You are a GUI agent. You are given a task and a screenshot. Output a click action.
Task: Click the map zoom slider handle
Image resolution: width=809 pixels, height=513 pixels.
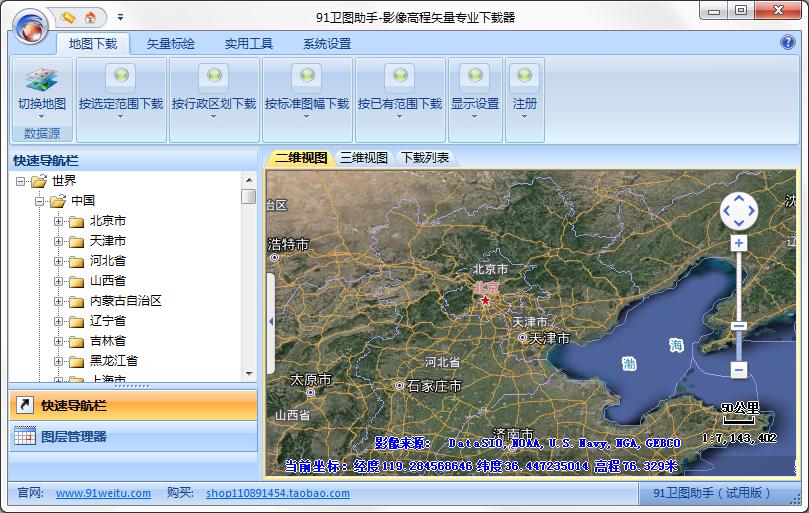(x=739, y=325)
